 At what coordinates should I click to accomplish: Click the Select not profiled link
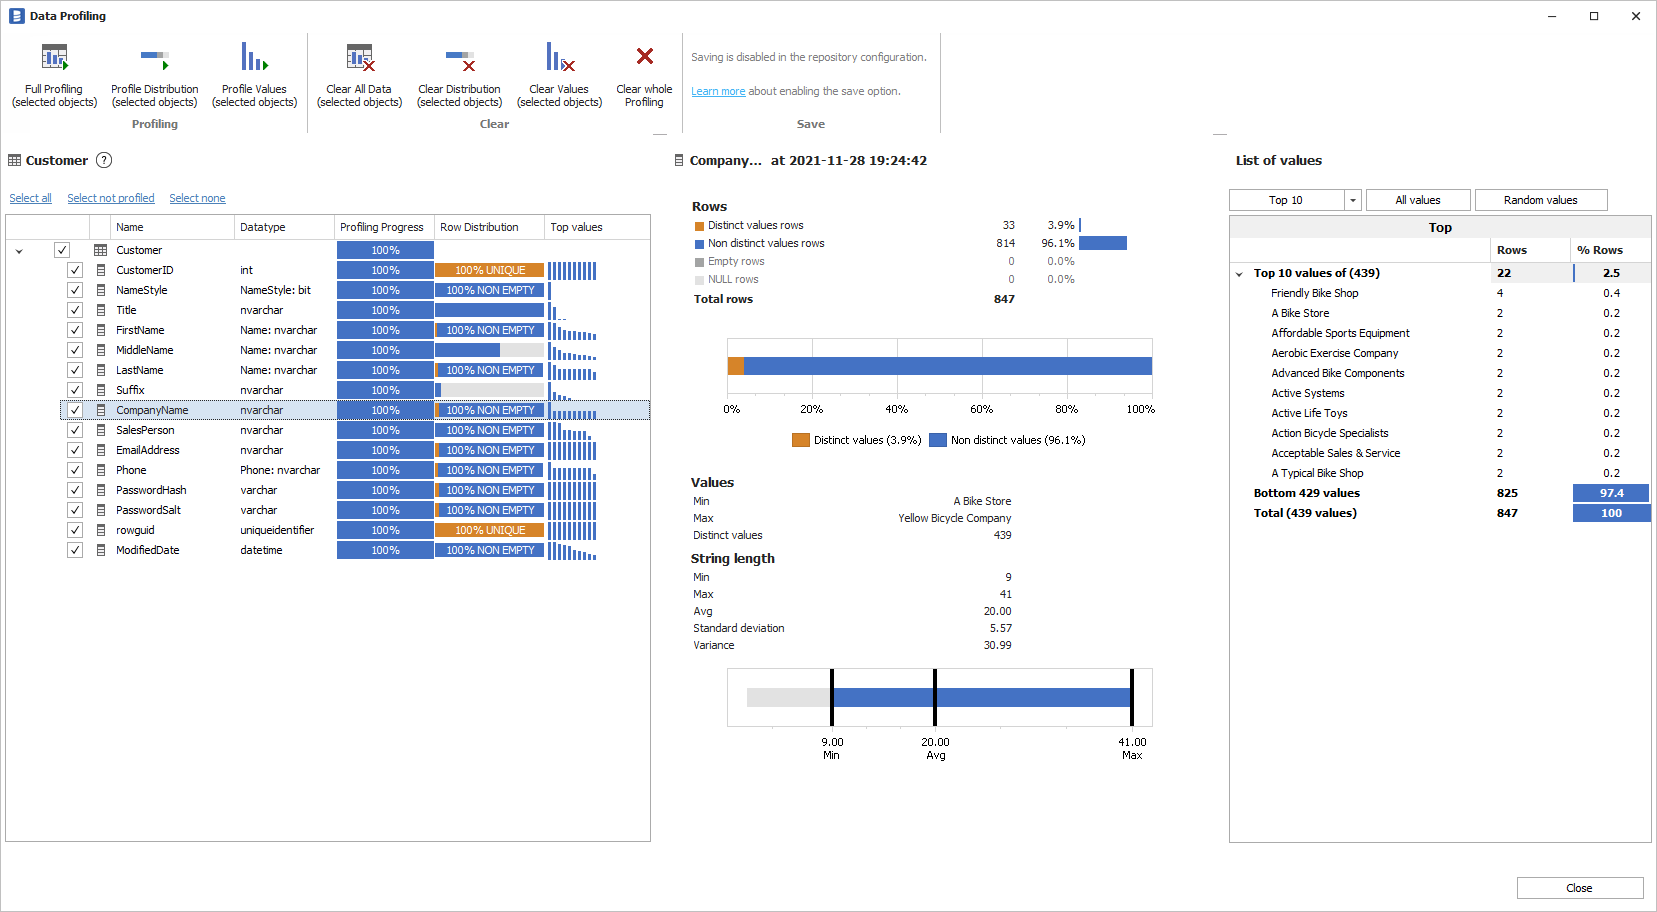pos(111,198)
